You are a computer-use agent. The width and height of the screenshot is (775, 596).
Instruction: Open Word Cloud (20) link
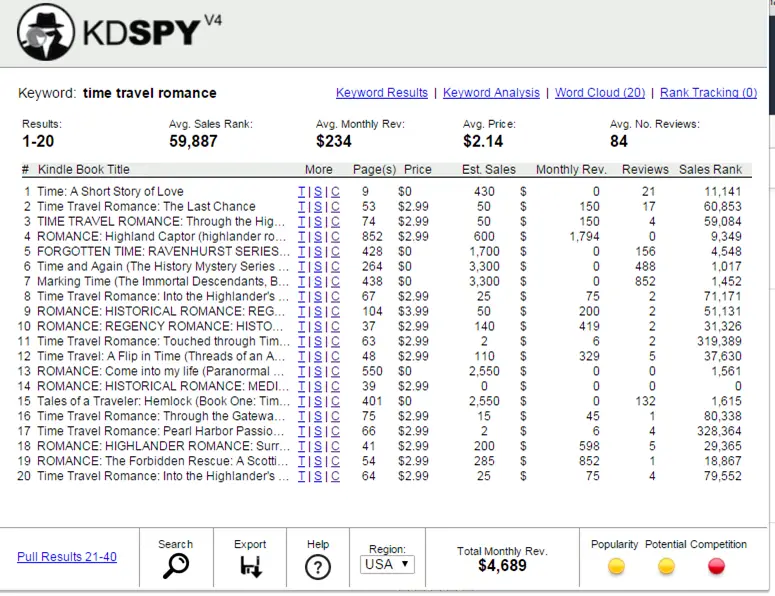(600, 93)
